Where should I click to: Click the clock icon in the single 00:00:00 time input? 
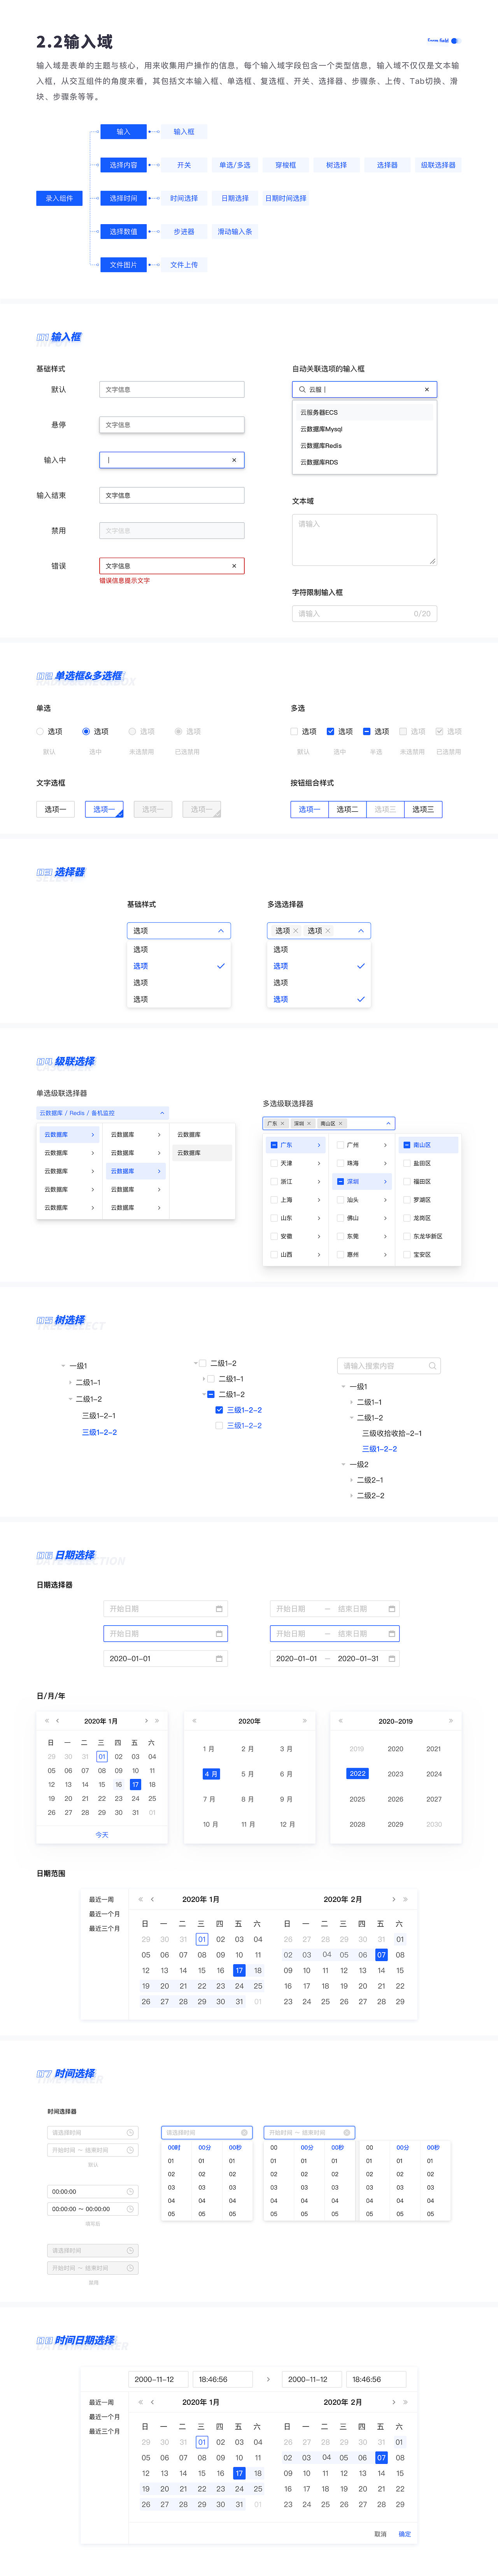tap(130, 2191)
